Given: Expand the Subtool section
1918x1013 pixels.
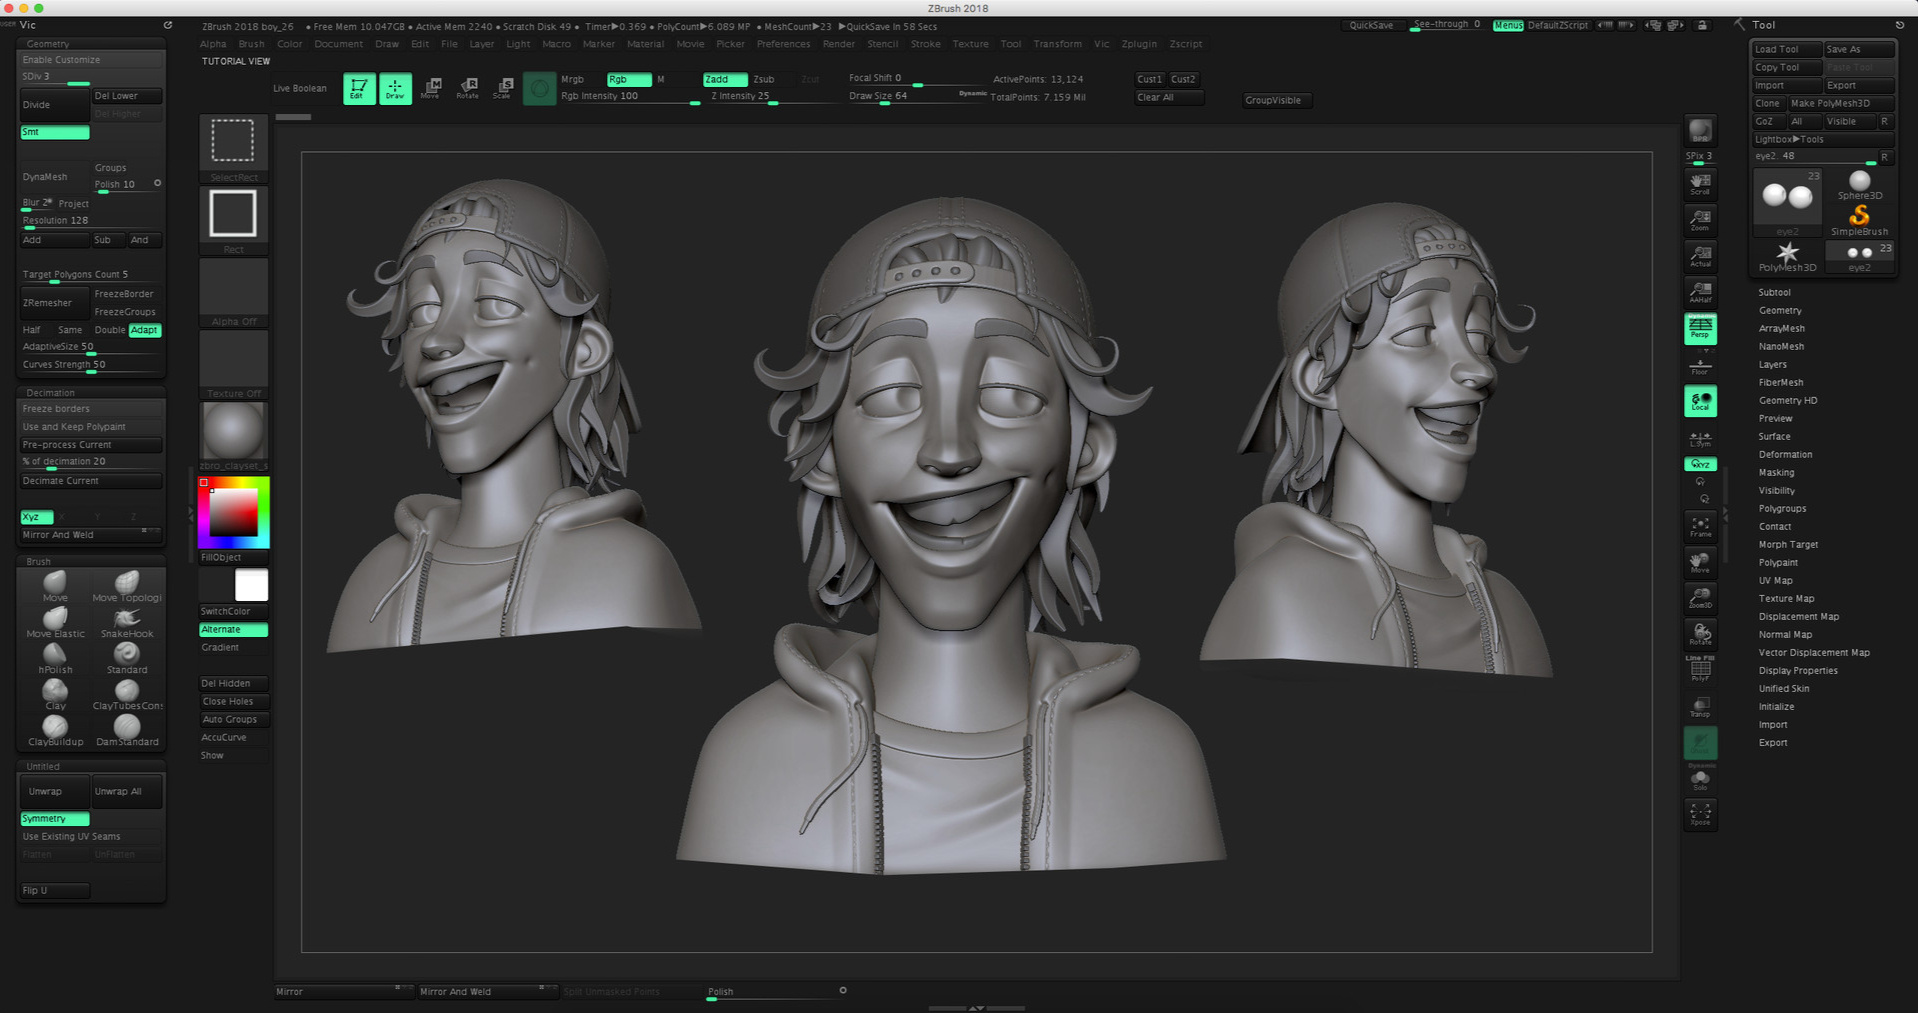Looking at the screenshot, I should click(x=1774, y=292).
